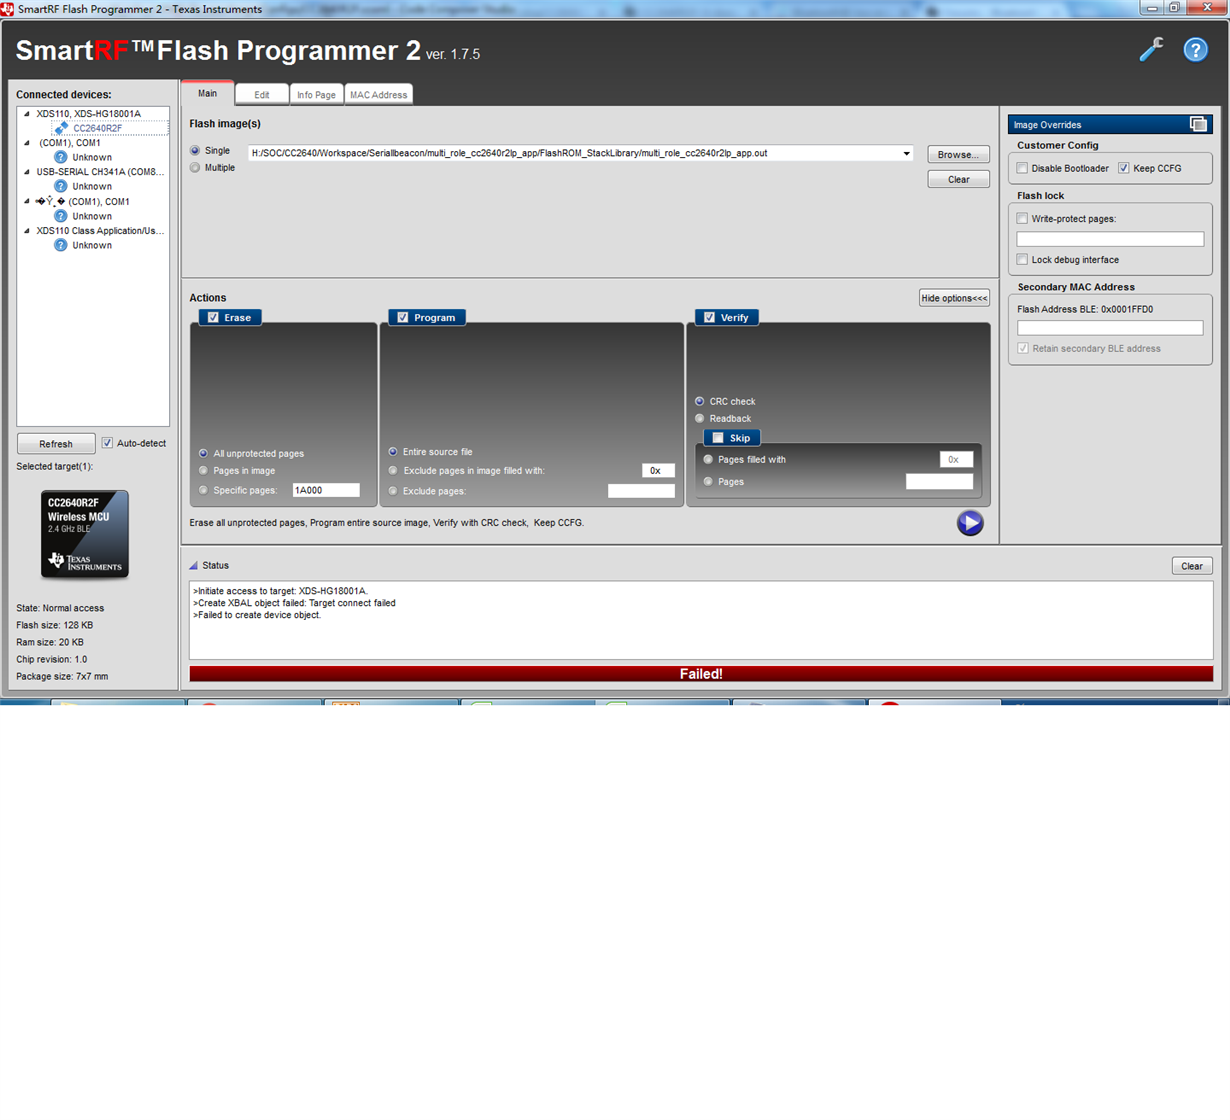This screenshot has width=1230, height=1120.
Task: Click the Write-protect pages input field
Action: 1110,239
